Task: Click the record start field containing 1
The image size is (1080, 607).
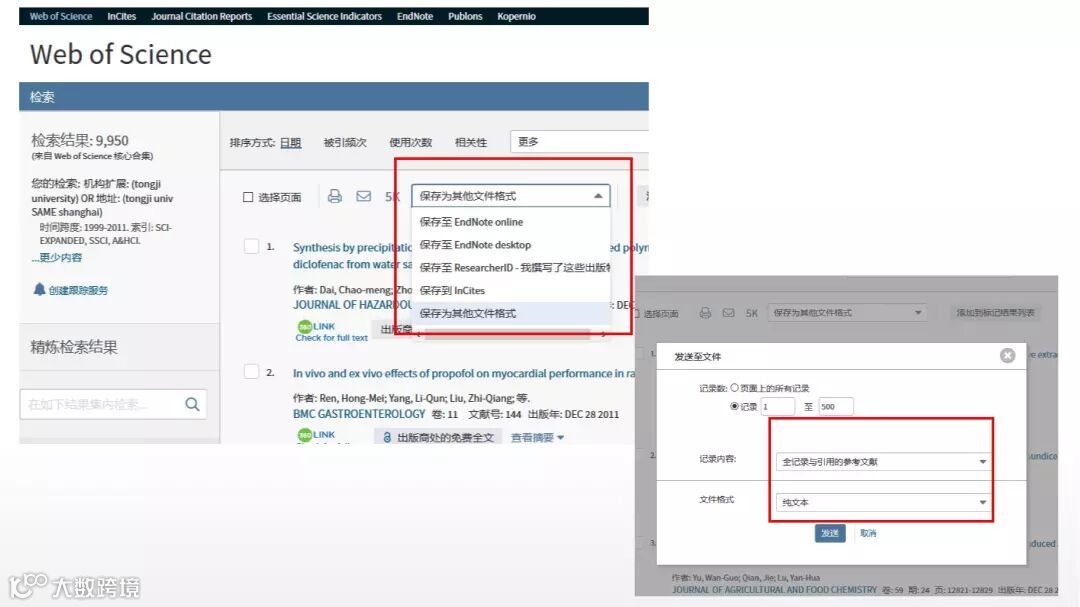Action: [778, 407]
